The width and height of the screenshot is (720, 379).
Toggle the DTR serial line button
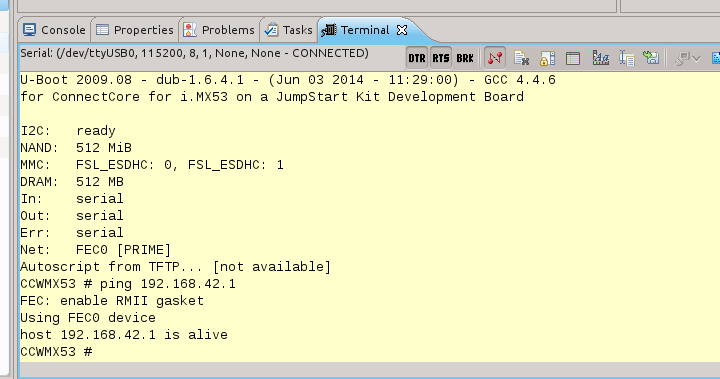[417, 58]
